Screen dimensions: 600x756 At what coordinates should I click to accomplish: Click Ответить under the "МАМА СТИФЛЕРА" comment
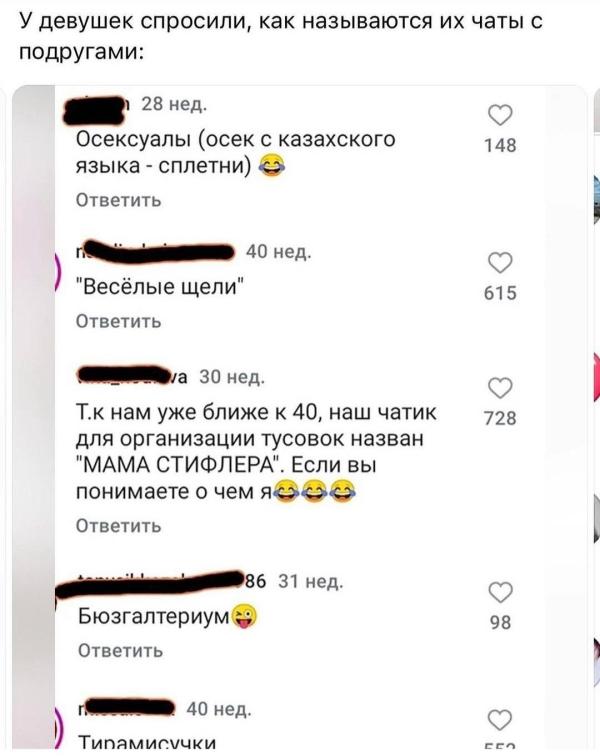[x=119, y=526]
